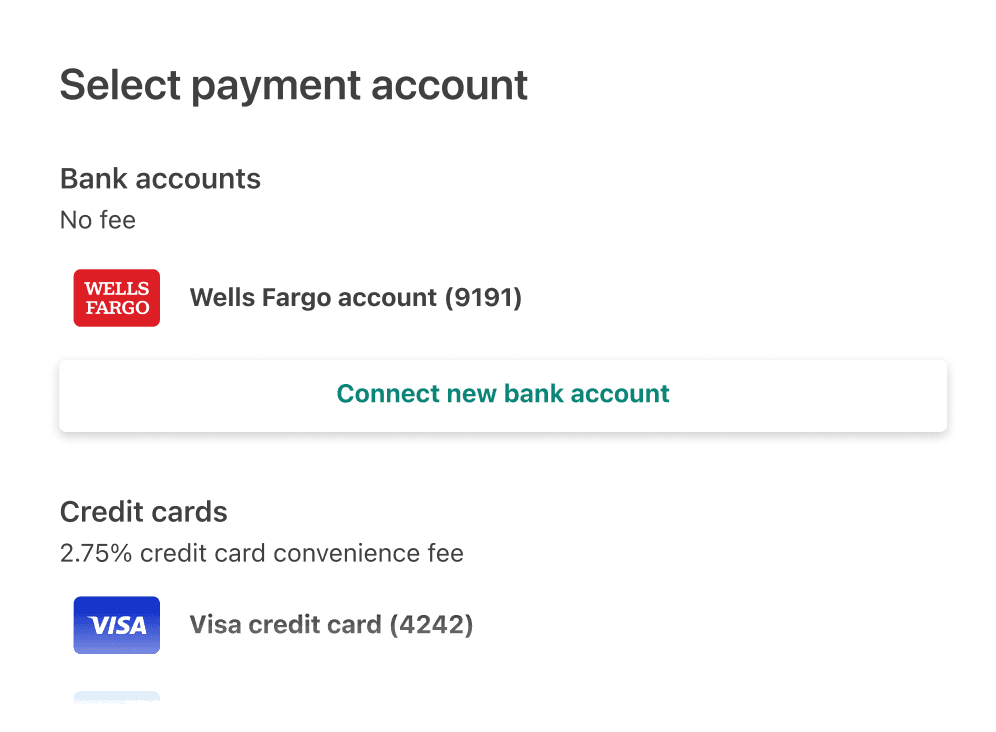Click the No fee label
Screen dimensions: 996x732
click(97, 220)
